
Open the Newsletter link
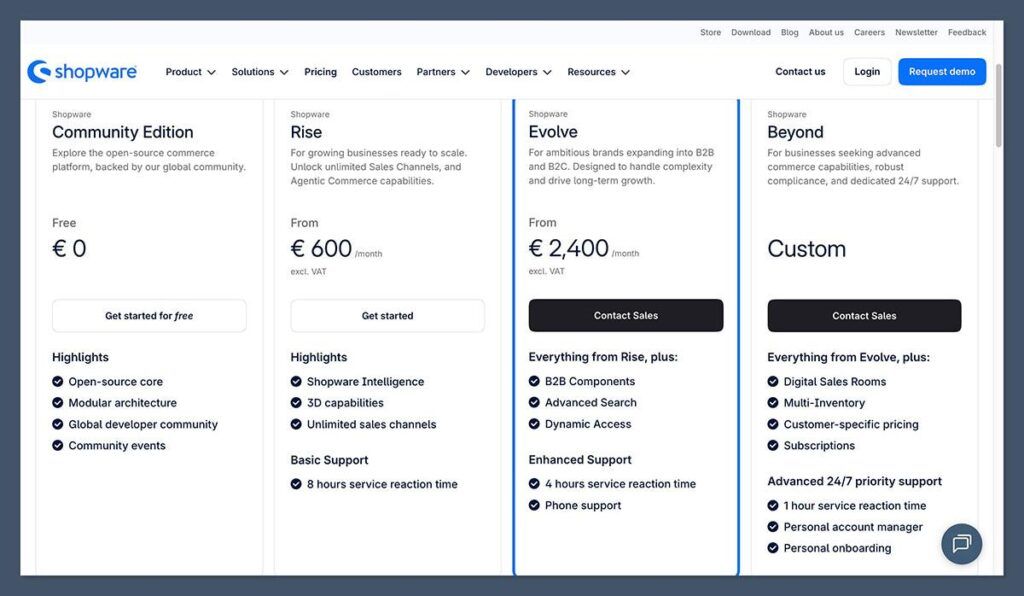coord(916,32)
